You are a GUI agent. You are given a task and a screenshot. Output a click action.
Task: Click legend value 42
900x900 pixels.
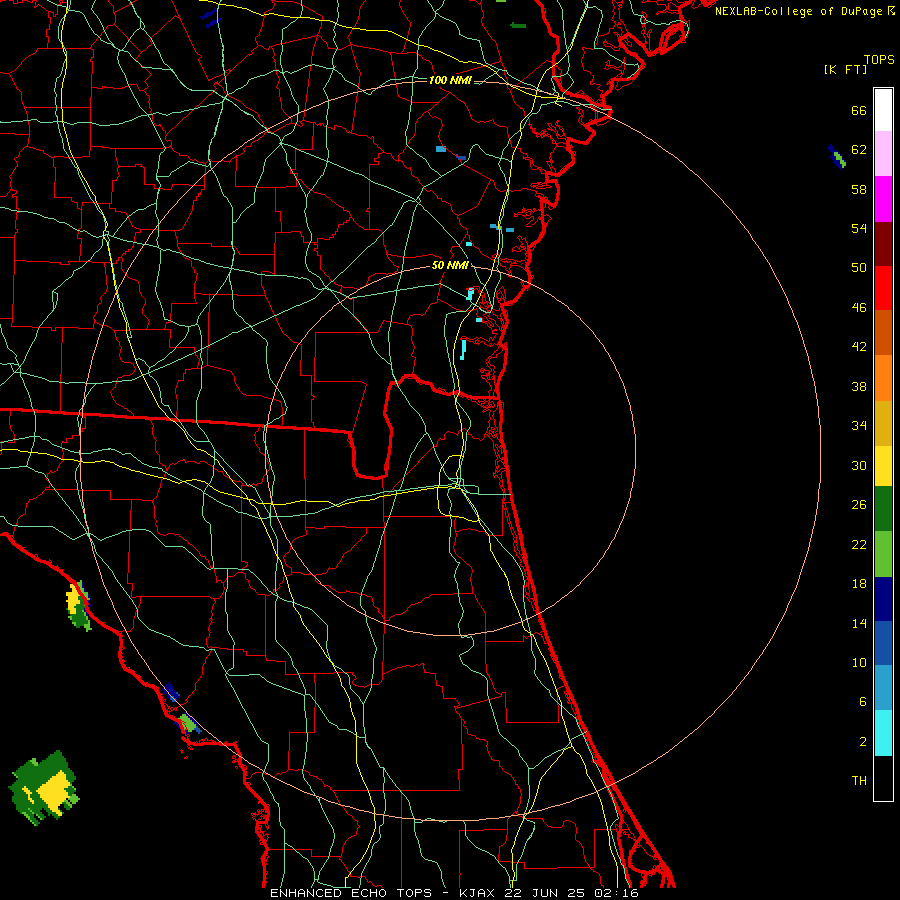point(859,346)
